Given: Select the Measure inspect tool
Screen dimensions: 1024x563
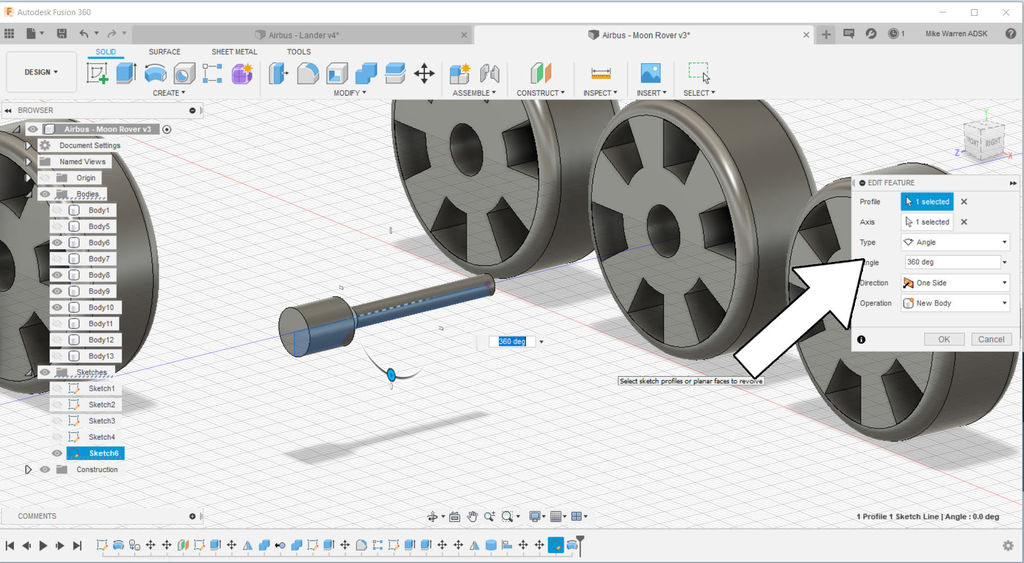Looking at the screenshot, I should 601,73.
